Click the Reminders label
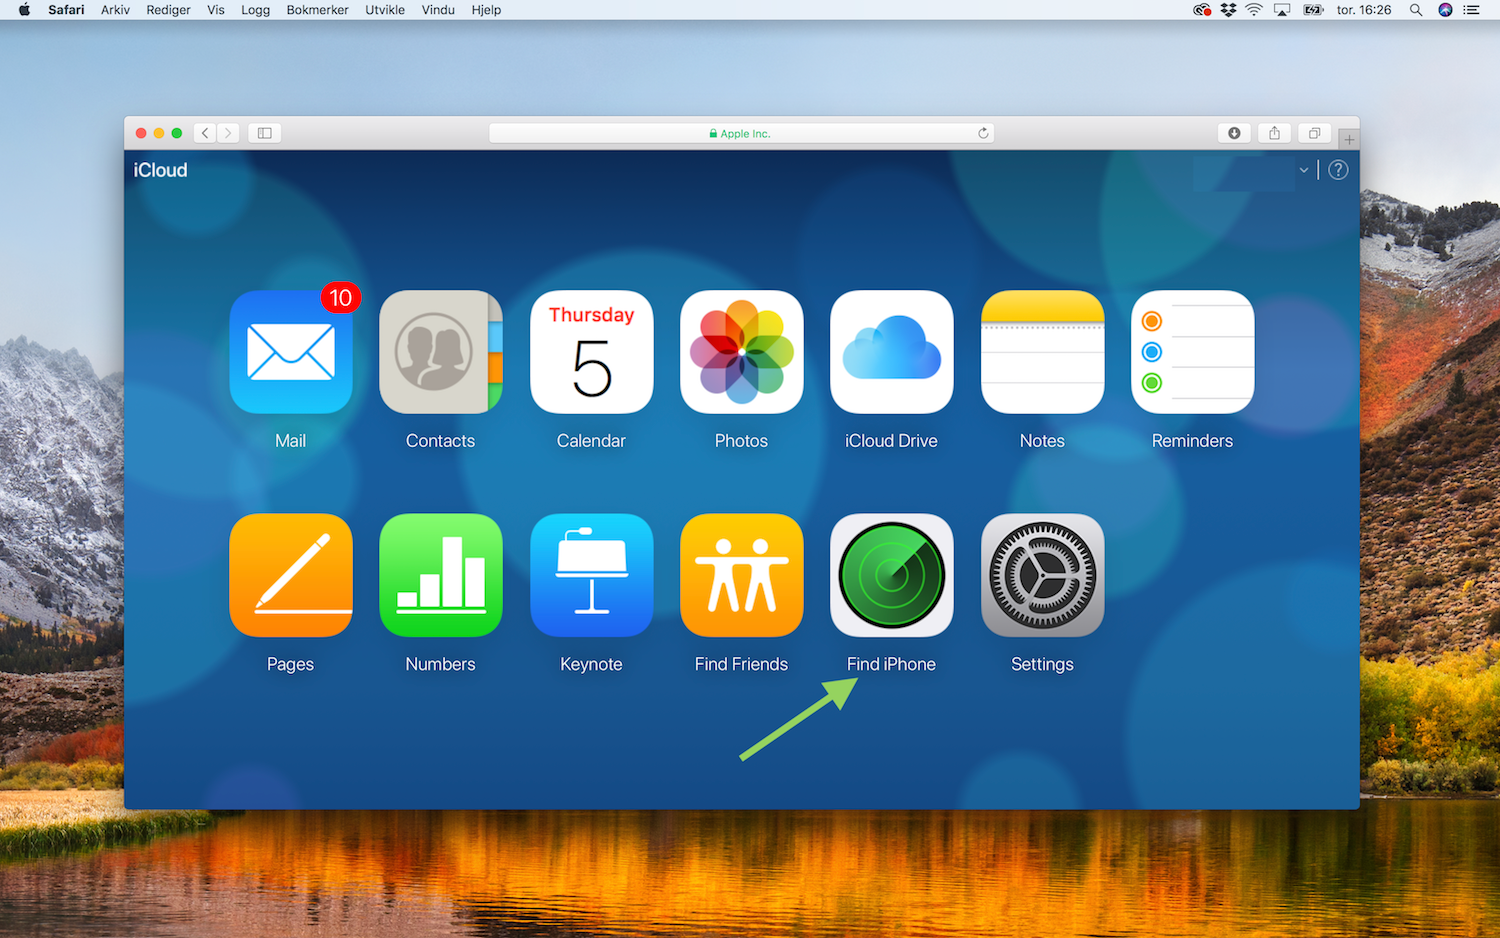This screenshot has height=938, width=1500. (x=1192, y=441)
